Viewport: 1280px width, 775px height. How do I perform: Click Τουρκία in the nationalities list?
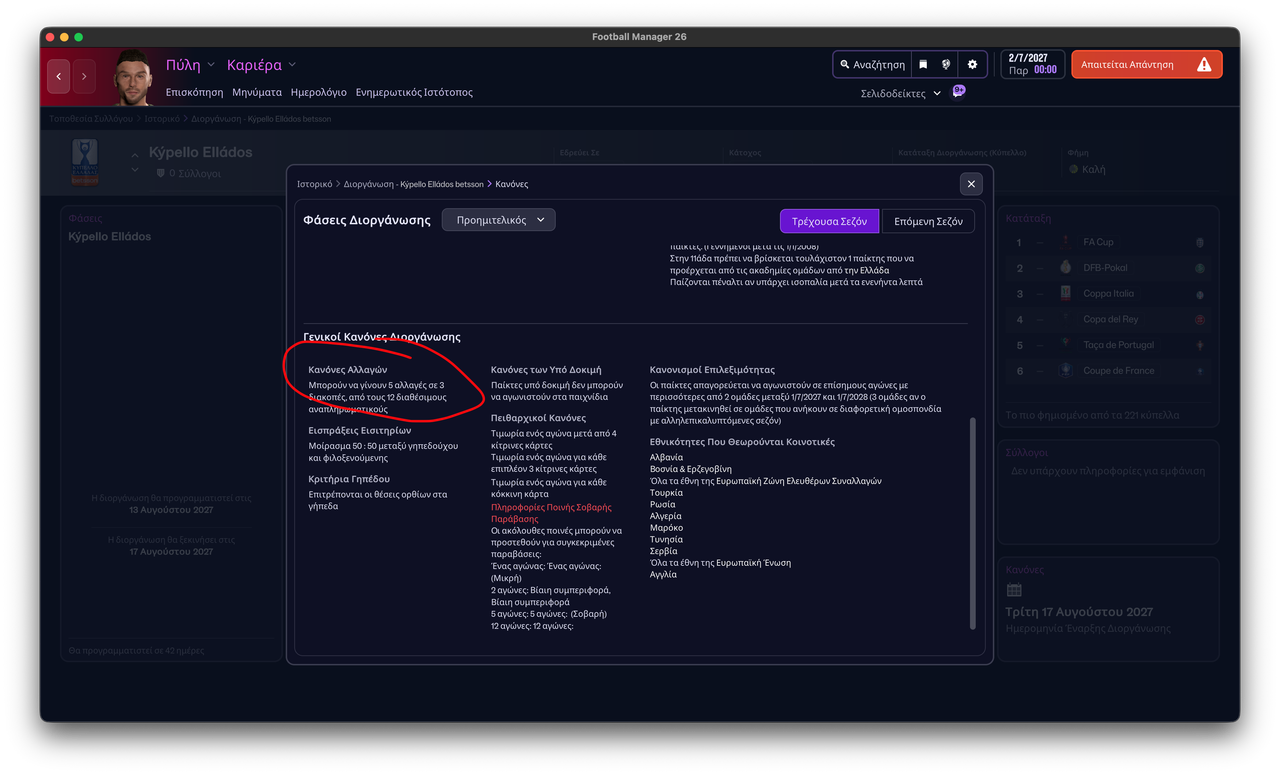coord(666,492)
